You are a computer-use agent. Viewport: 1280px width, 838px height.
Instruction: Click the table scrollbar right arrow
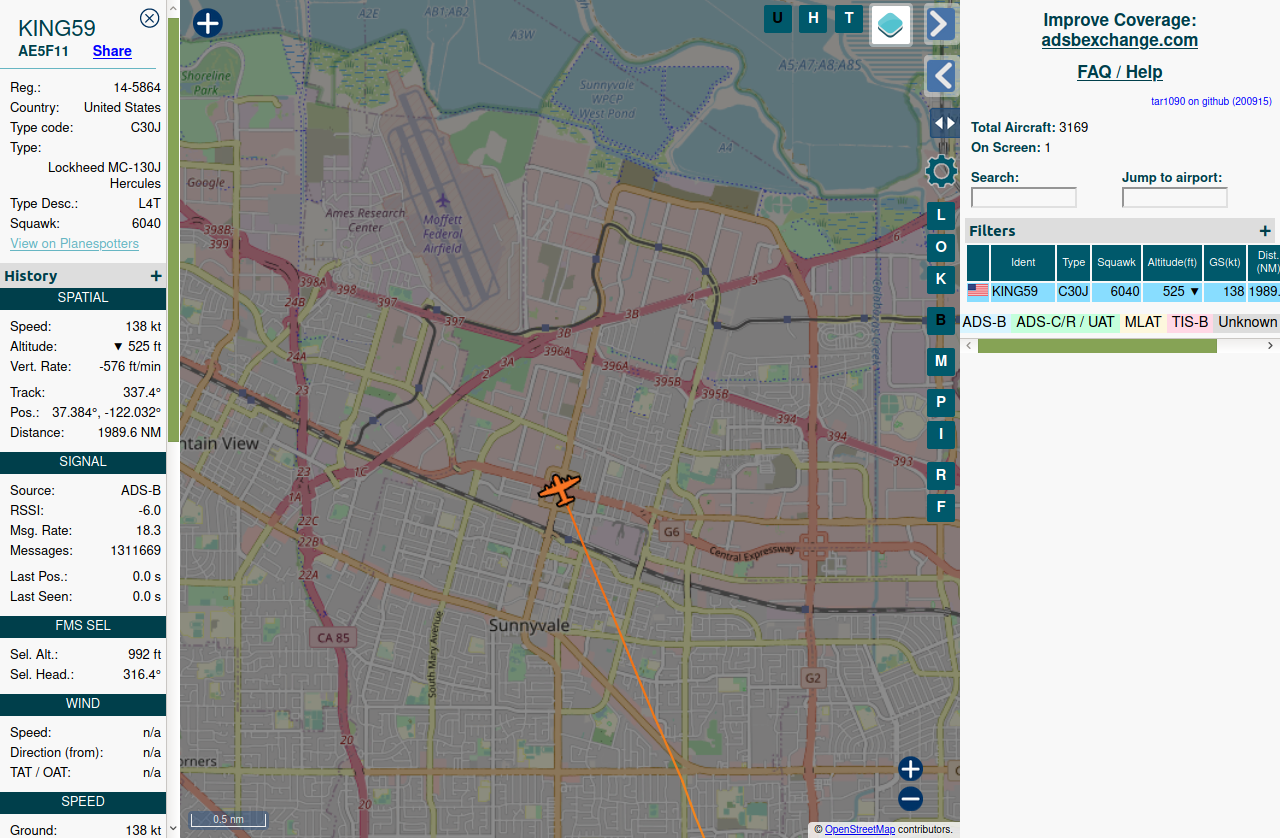[x=1271, y=346]
